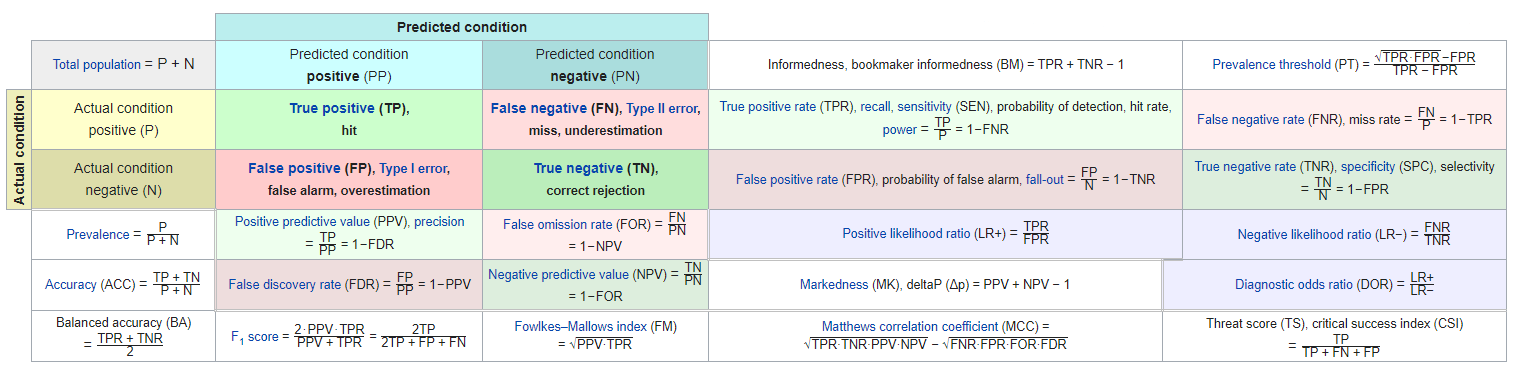
Task: Open the F1 score link
Action: 248,338
